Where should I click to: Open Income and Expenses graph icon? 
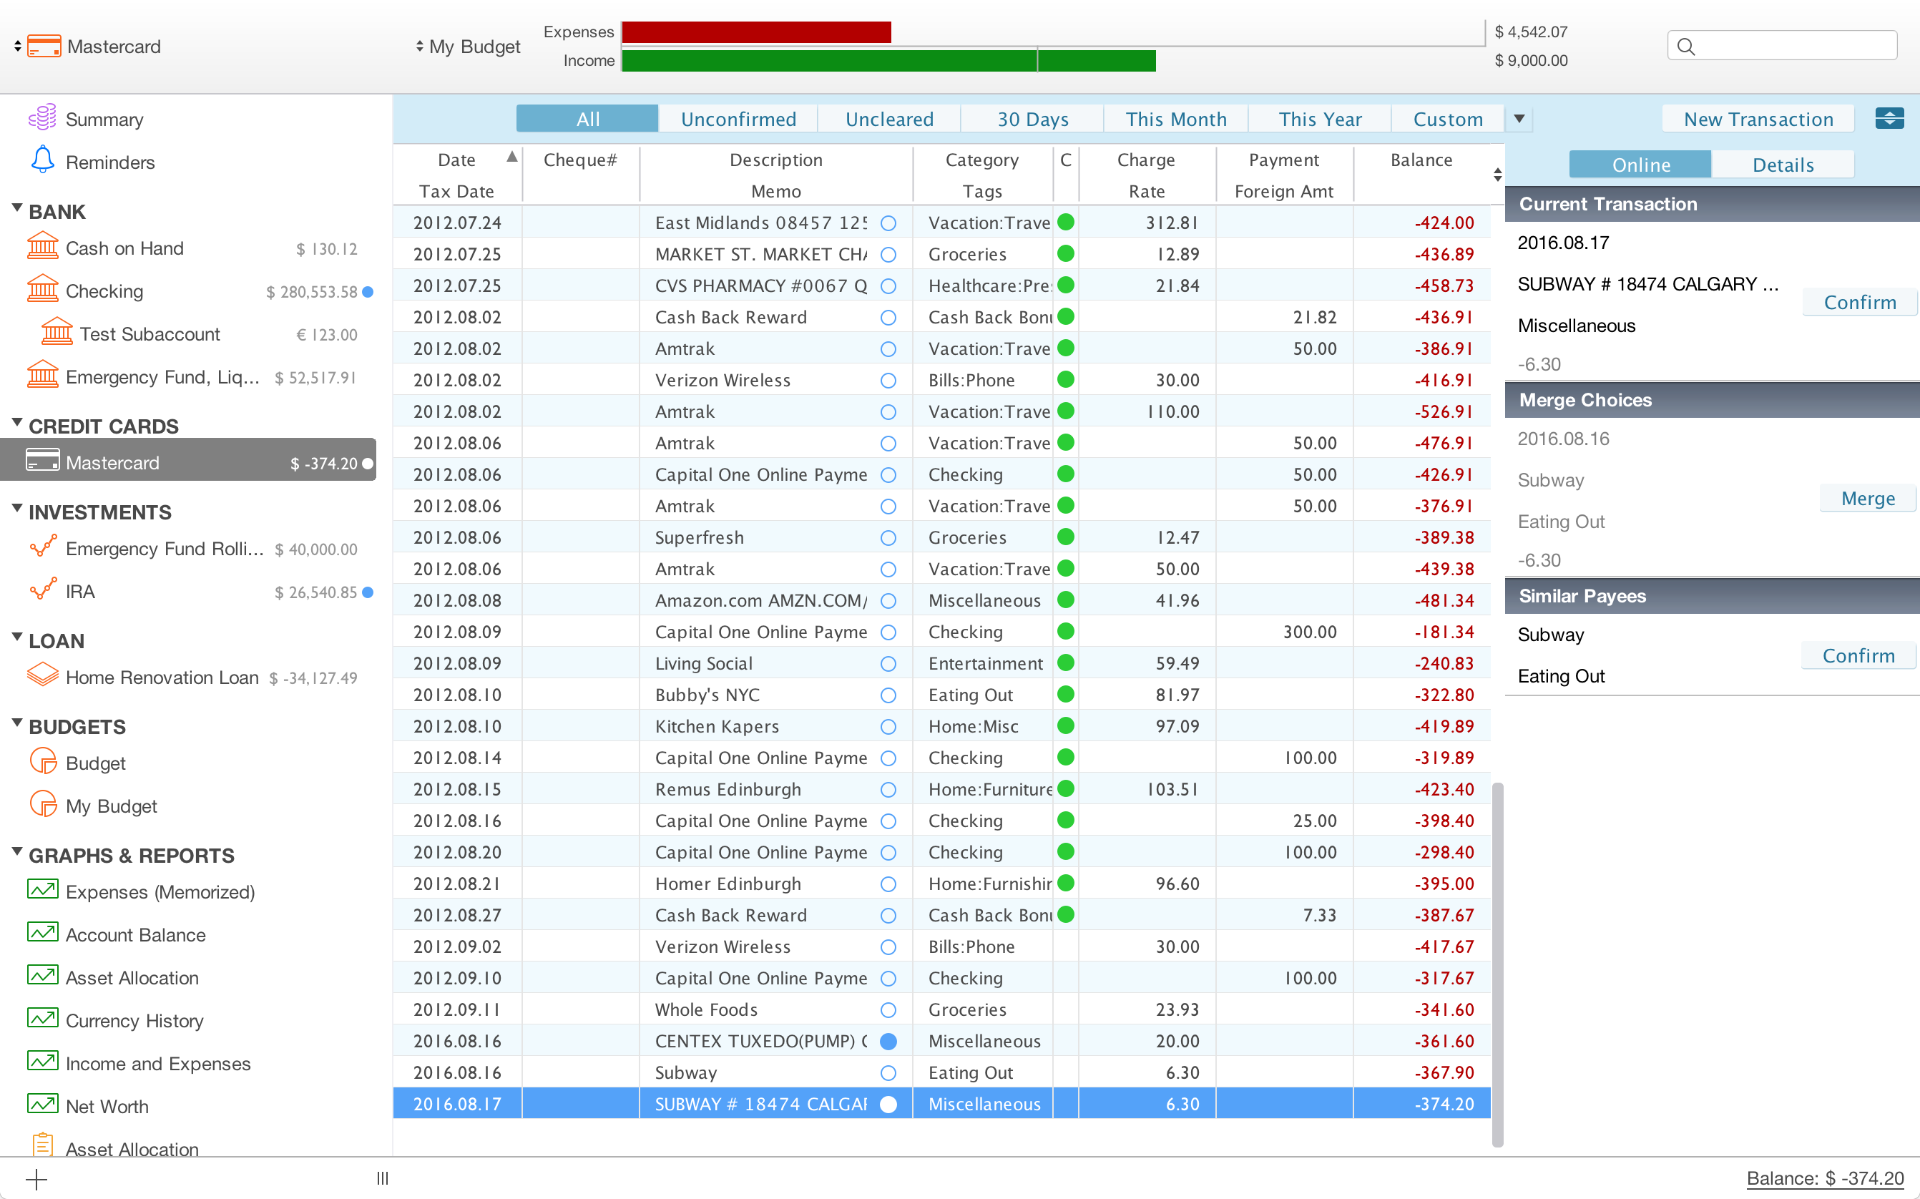pos(42,1061)
